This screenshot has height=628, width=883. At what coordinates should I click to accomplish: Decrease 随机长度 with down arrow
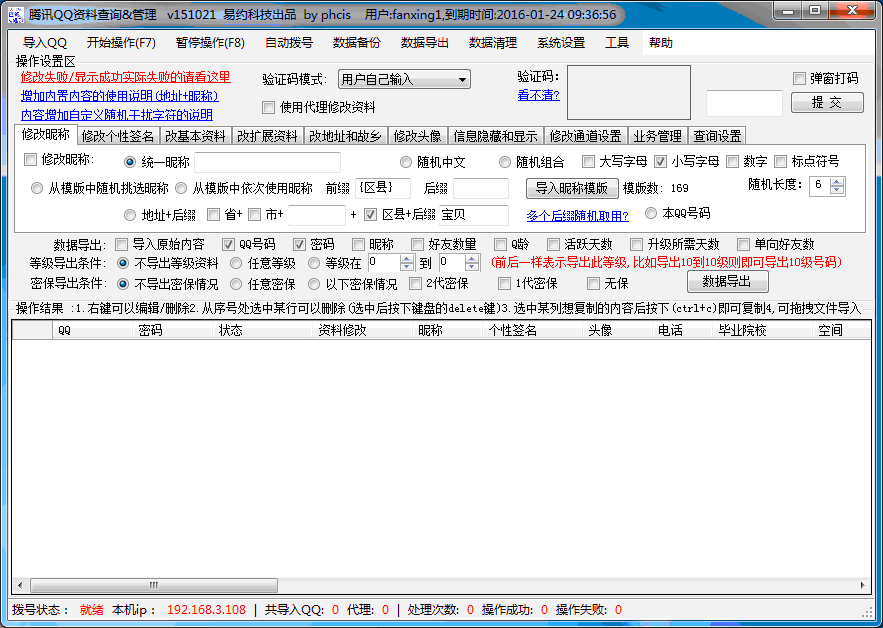pyautogui.click(x=837, y=190)
